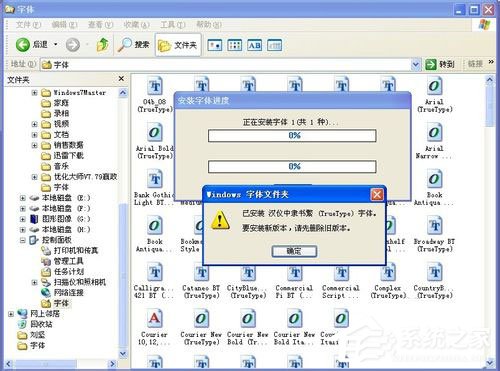The width and height of the screenshot is (500, 371).
Task: Select the Courier New Bold Italic font
Action: [x=295, y=319]
